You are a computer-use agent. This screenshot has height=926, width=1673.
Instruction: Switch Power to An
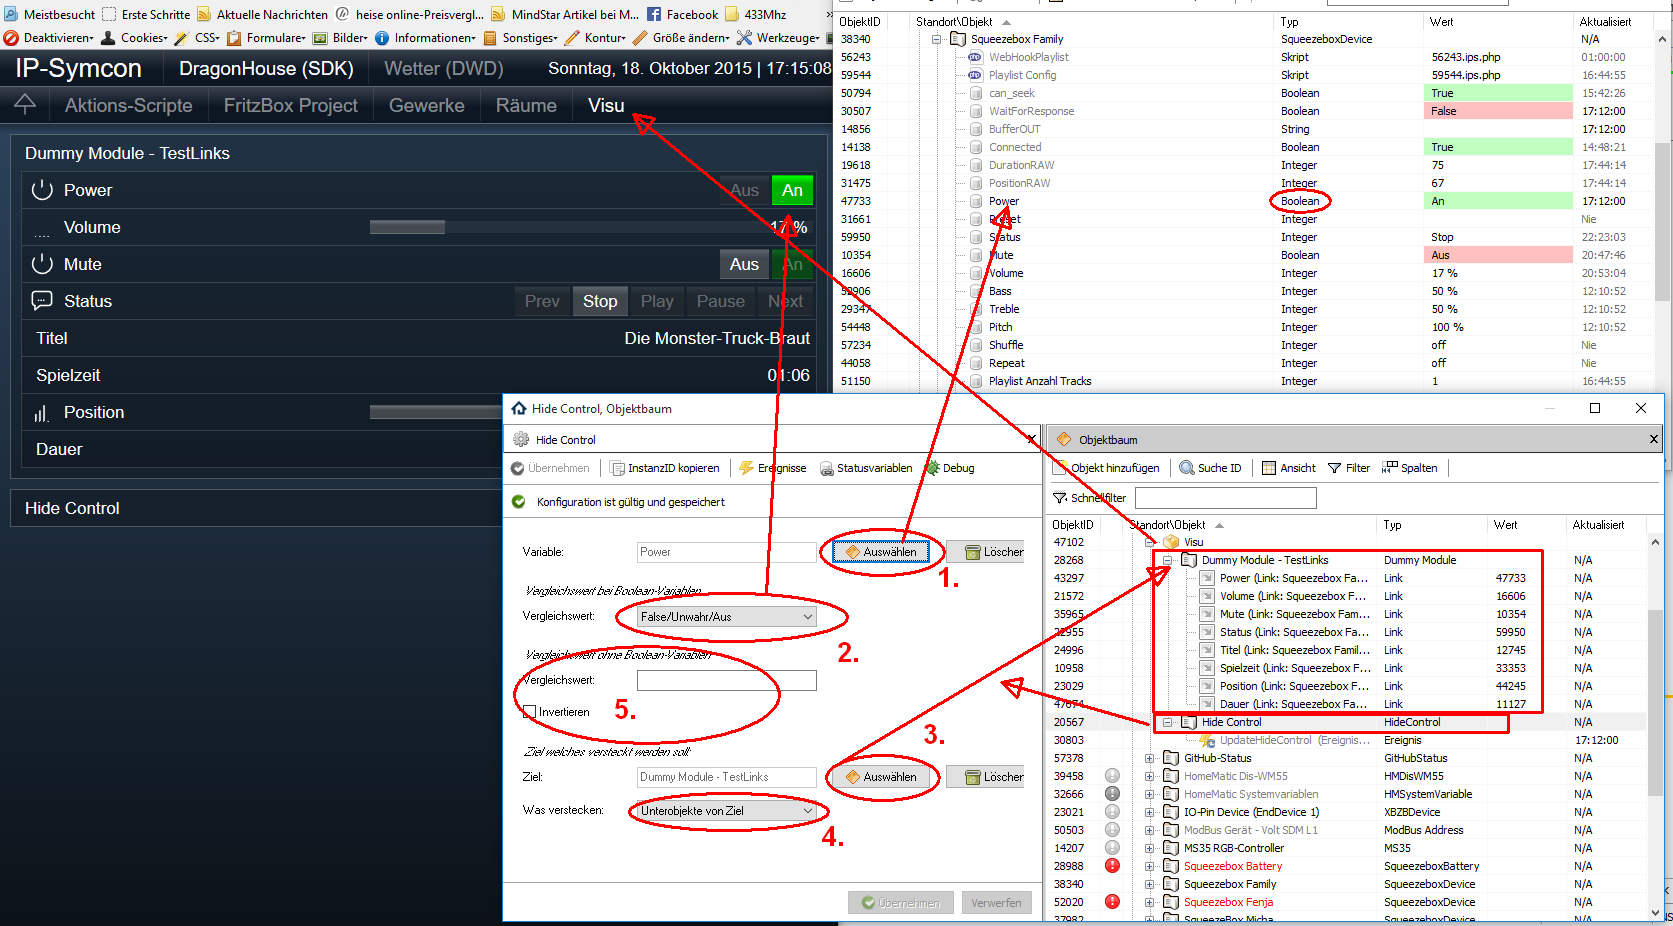coord(793,190)
